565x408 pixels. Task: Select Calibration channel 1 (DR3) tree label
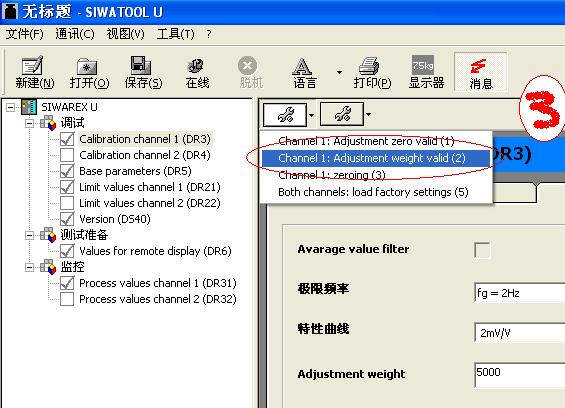pos(145,139)
